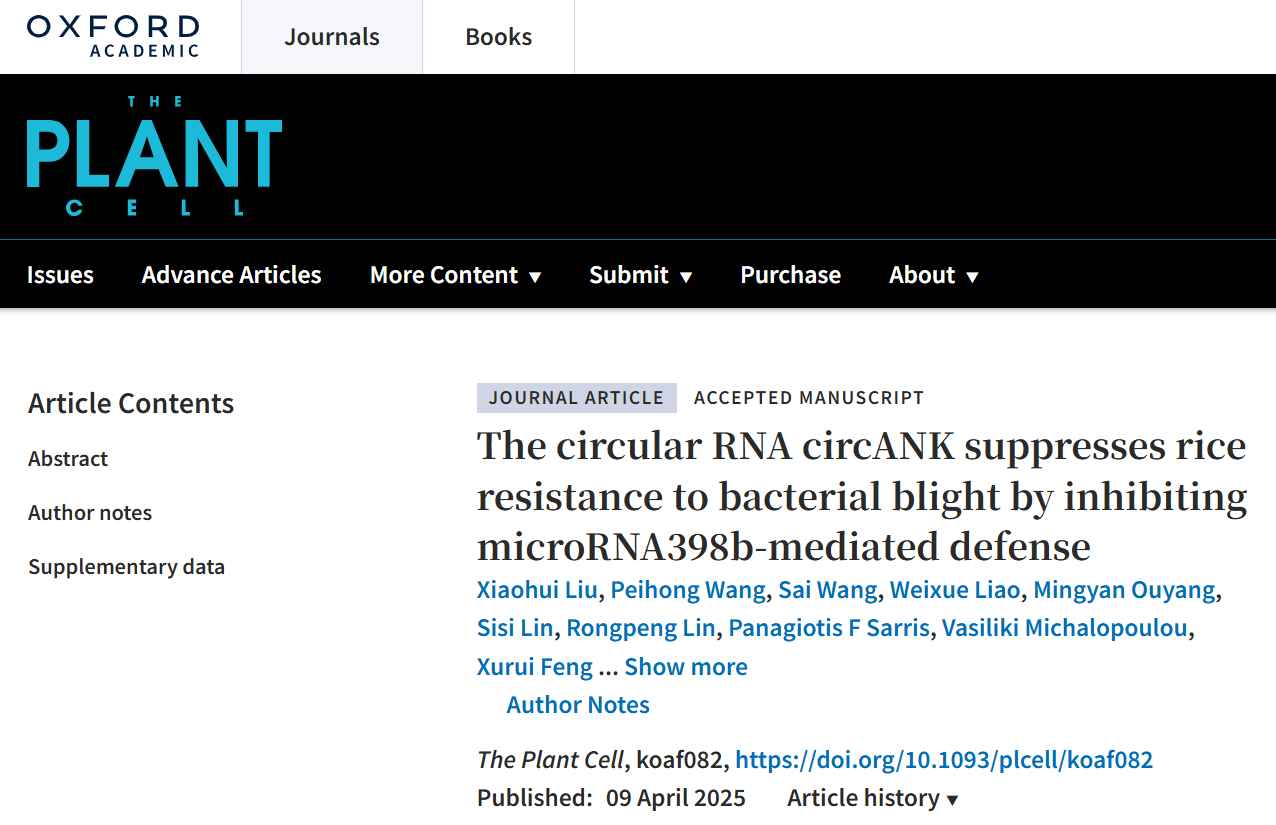Navigate to Supplementary data section
1276x825 pixels.
(126, 567)
